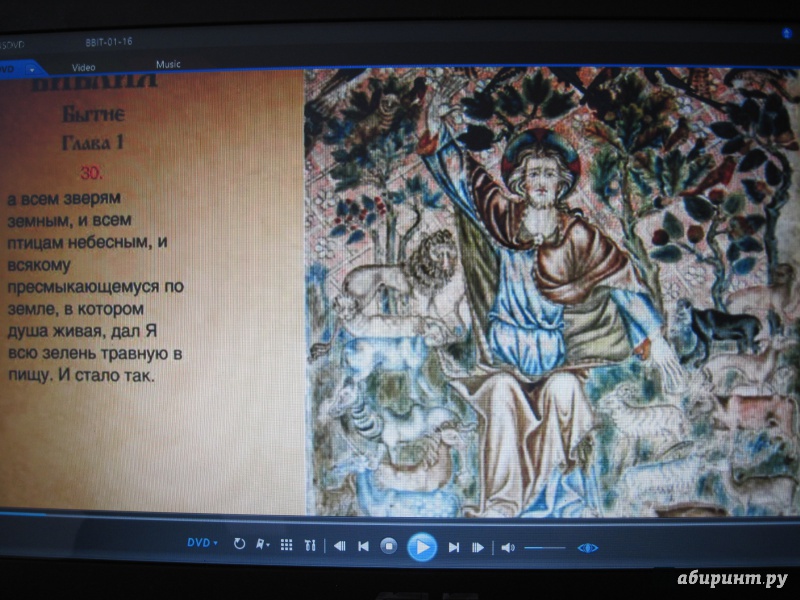Open the DVD source dropdown in control bar

[x=202, y=543]
